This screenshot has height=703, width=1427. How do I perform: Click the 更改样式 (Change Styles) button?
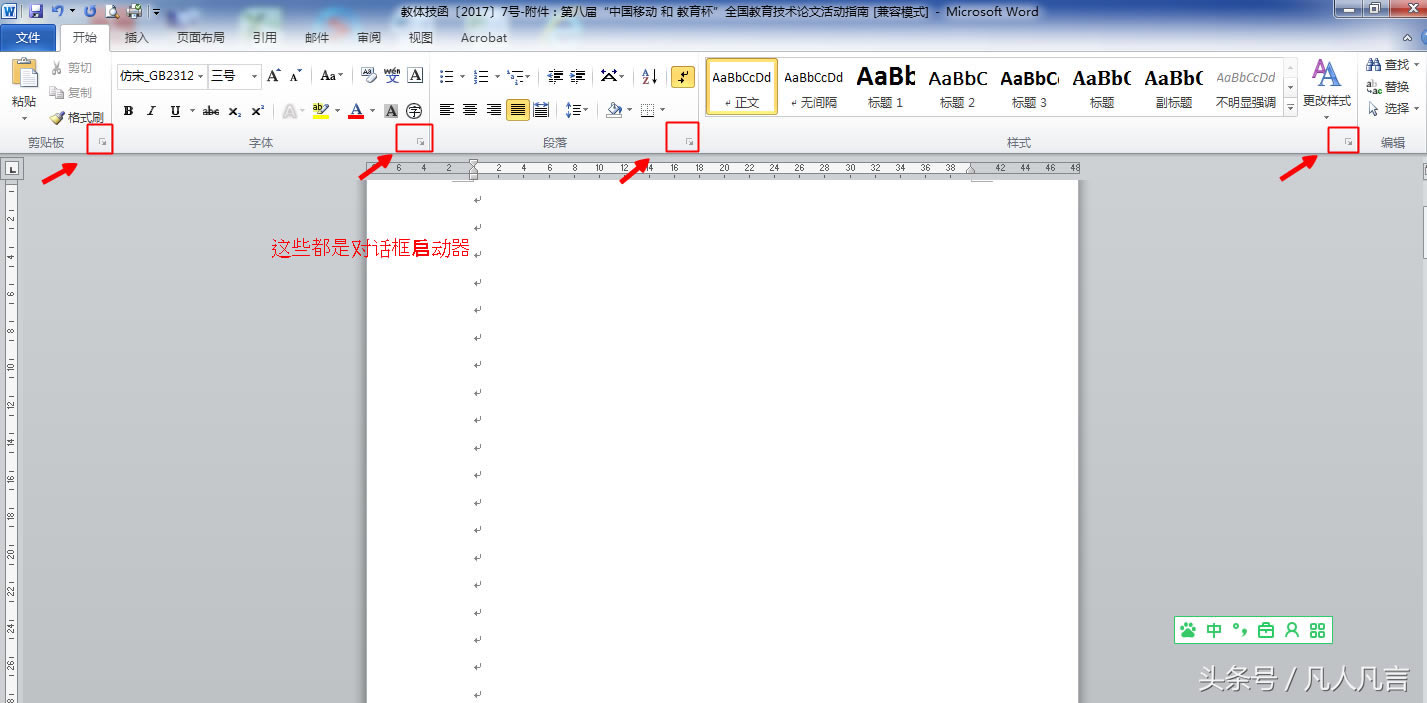pos(1326,85)
